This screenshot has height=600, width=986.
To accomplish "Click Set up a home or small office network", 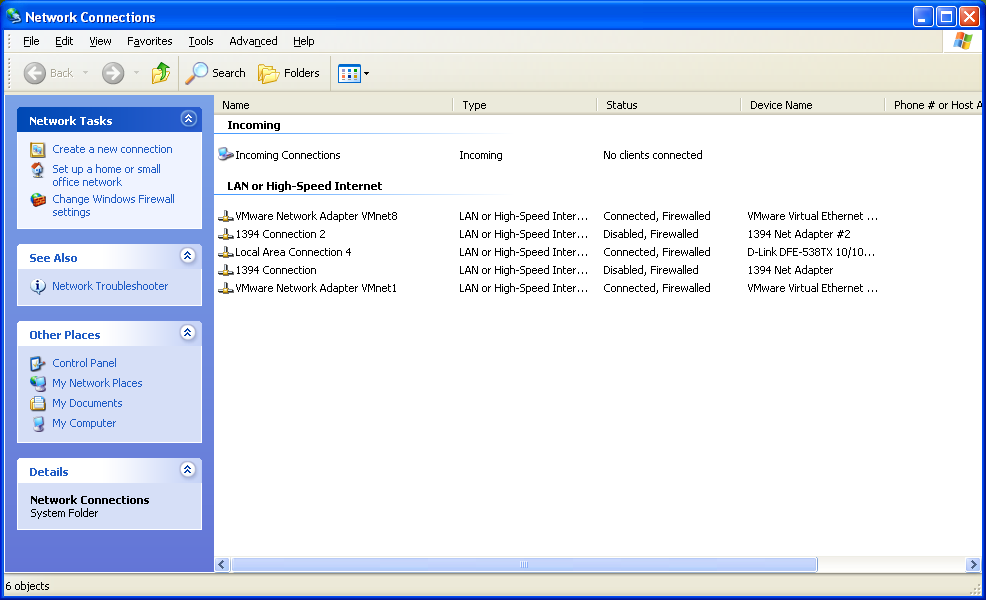I will tap(106, 175).
